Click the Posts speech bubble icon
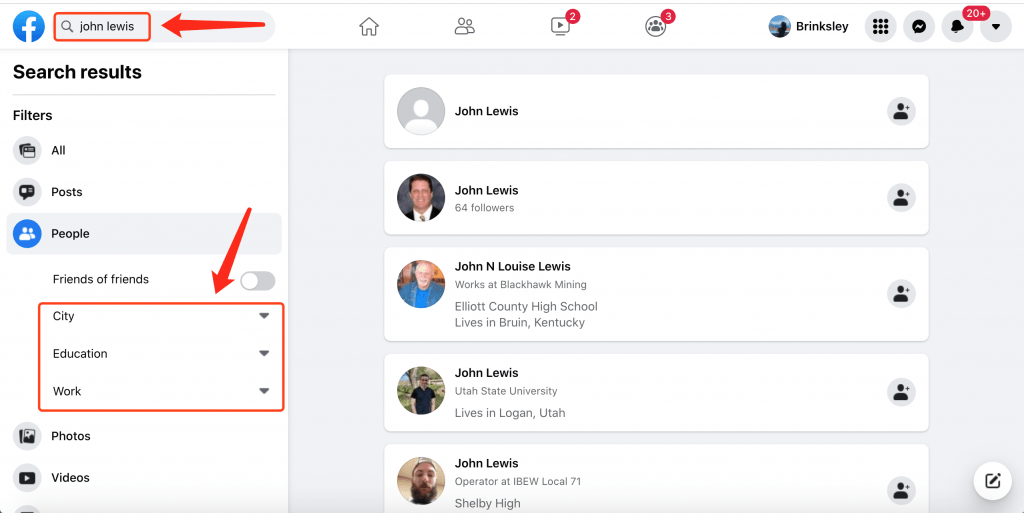The height and width of the screenshot is (513, 1024). (x=27, y=192)
